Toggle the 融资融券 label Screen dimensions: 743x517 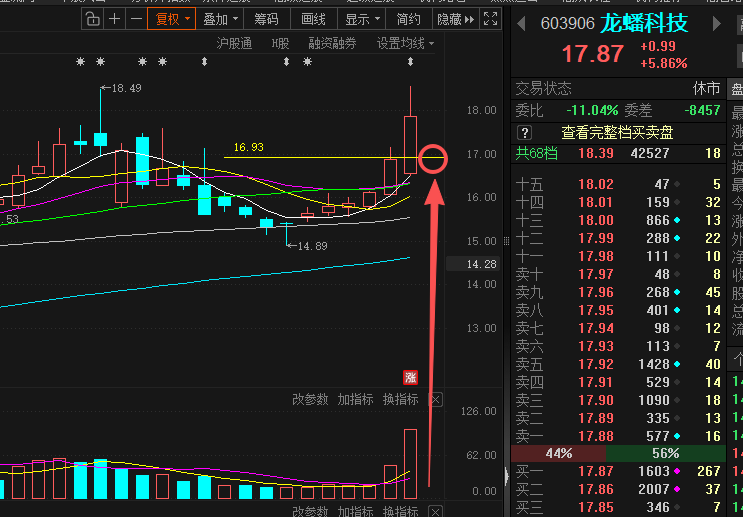pyautogui.click(x=332, y=44)
